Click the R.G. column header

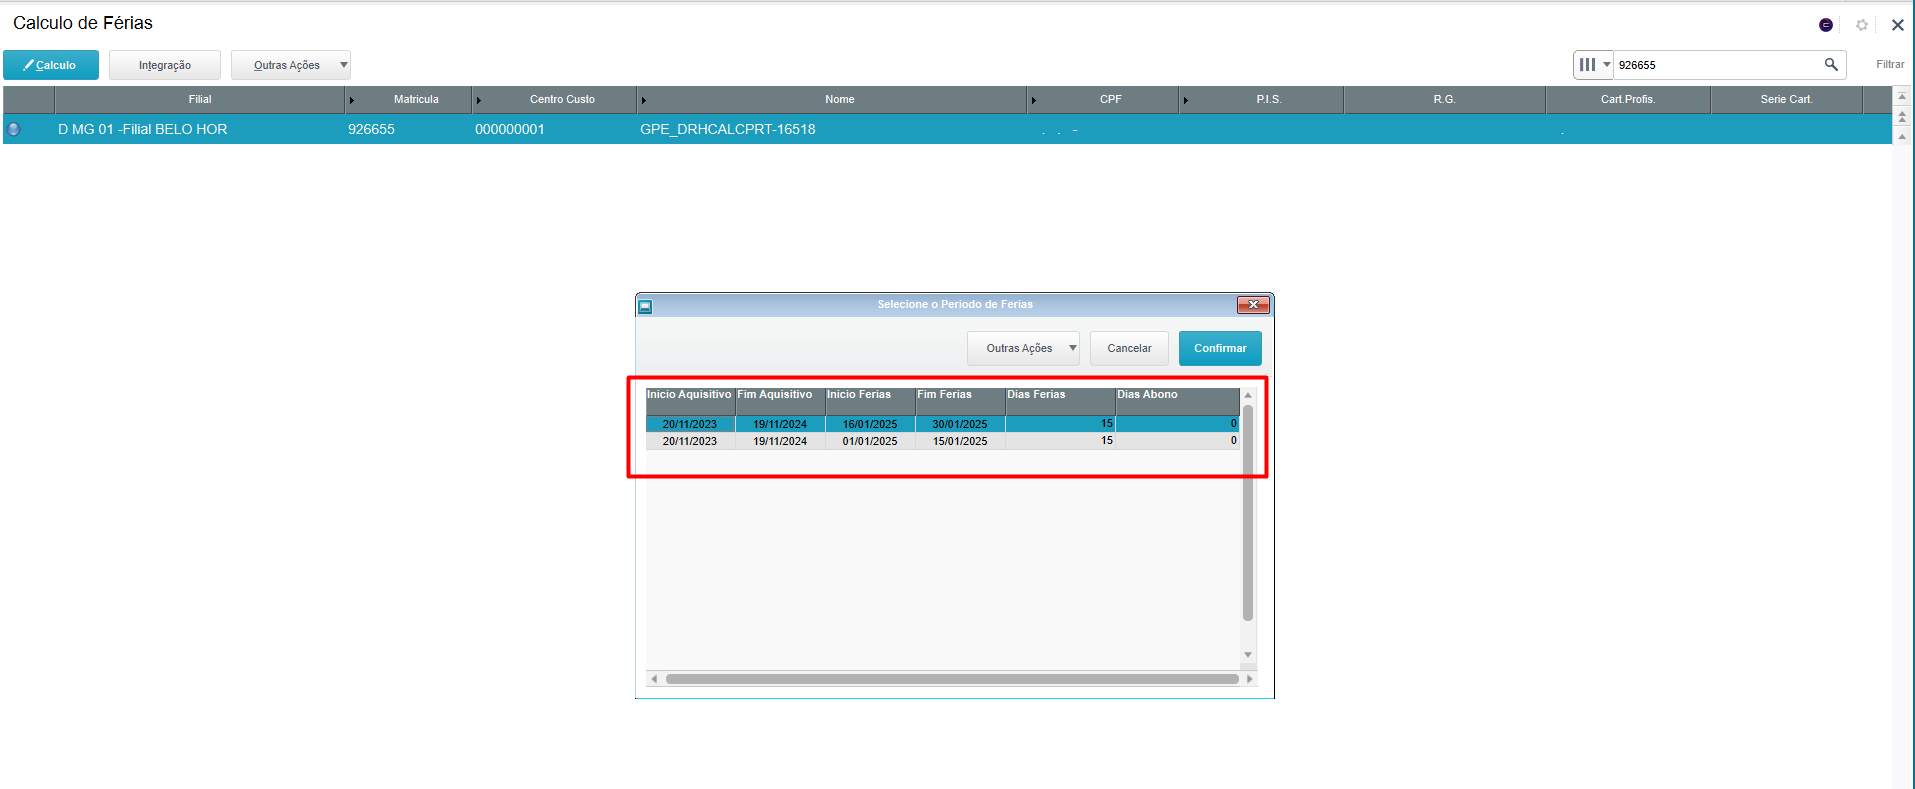[1445, 99]
